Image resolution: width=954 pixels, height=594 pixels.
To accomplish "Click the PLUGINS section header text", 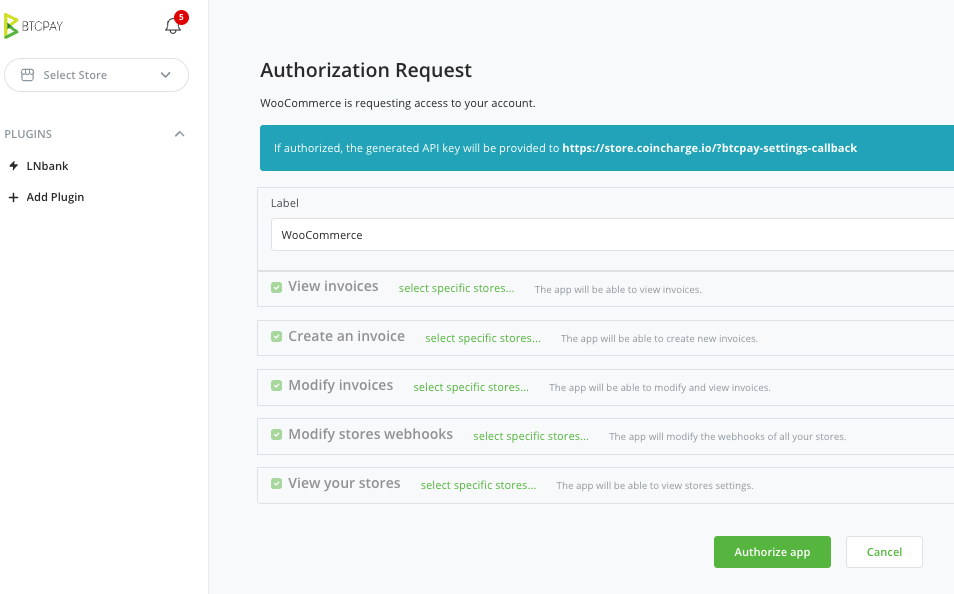I will (x=28, y=134).
